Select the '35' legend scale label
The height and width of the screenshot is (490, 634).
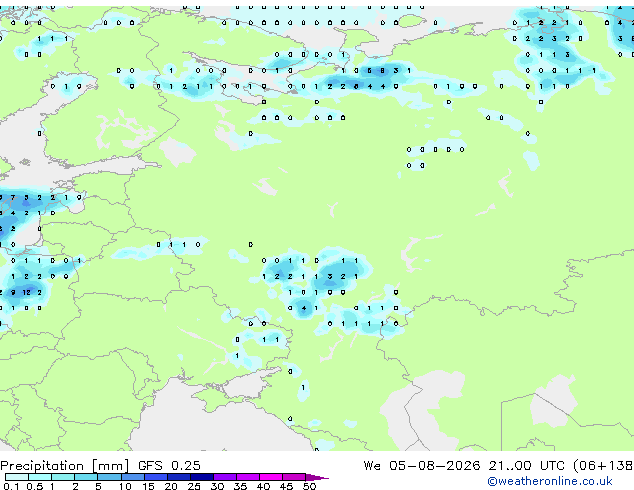click(x=240, y=486)
